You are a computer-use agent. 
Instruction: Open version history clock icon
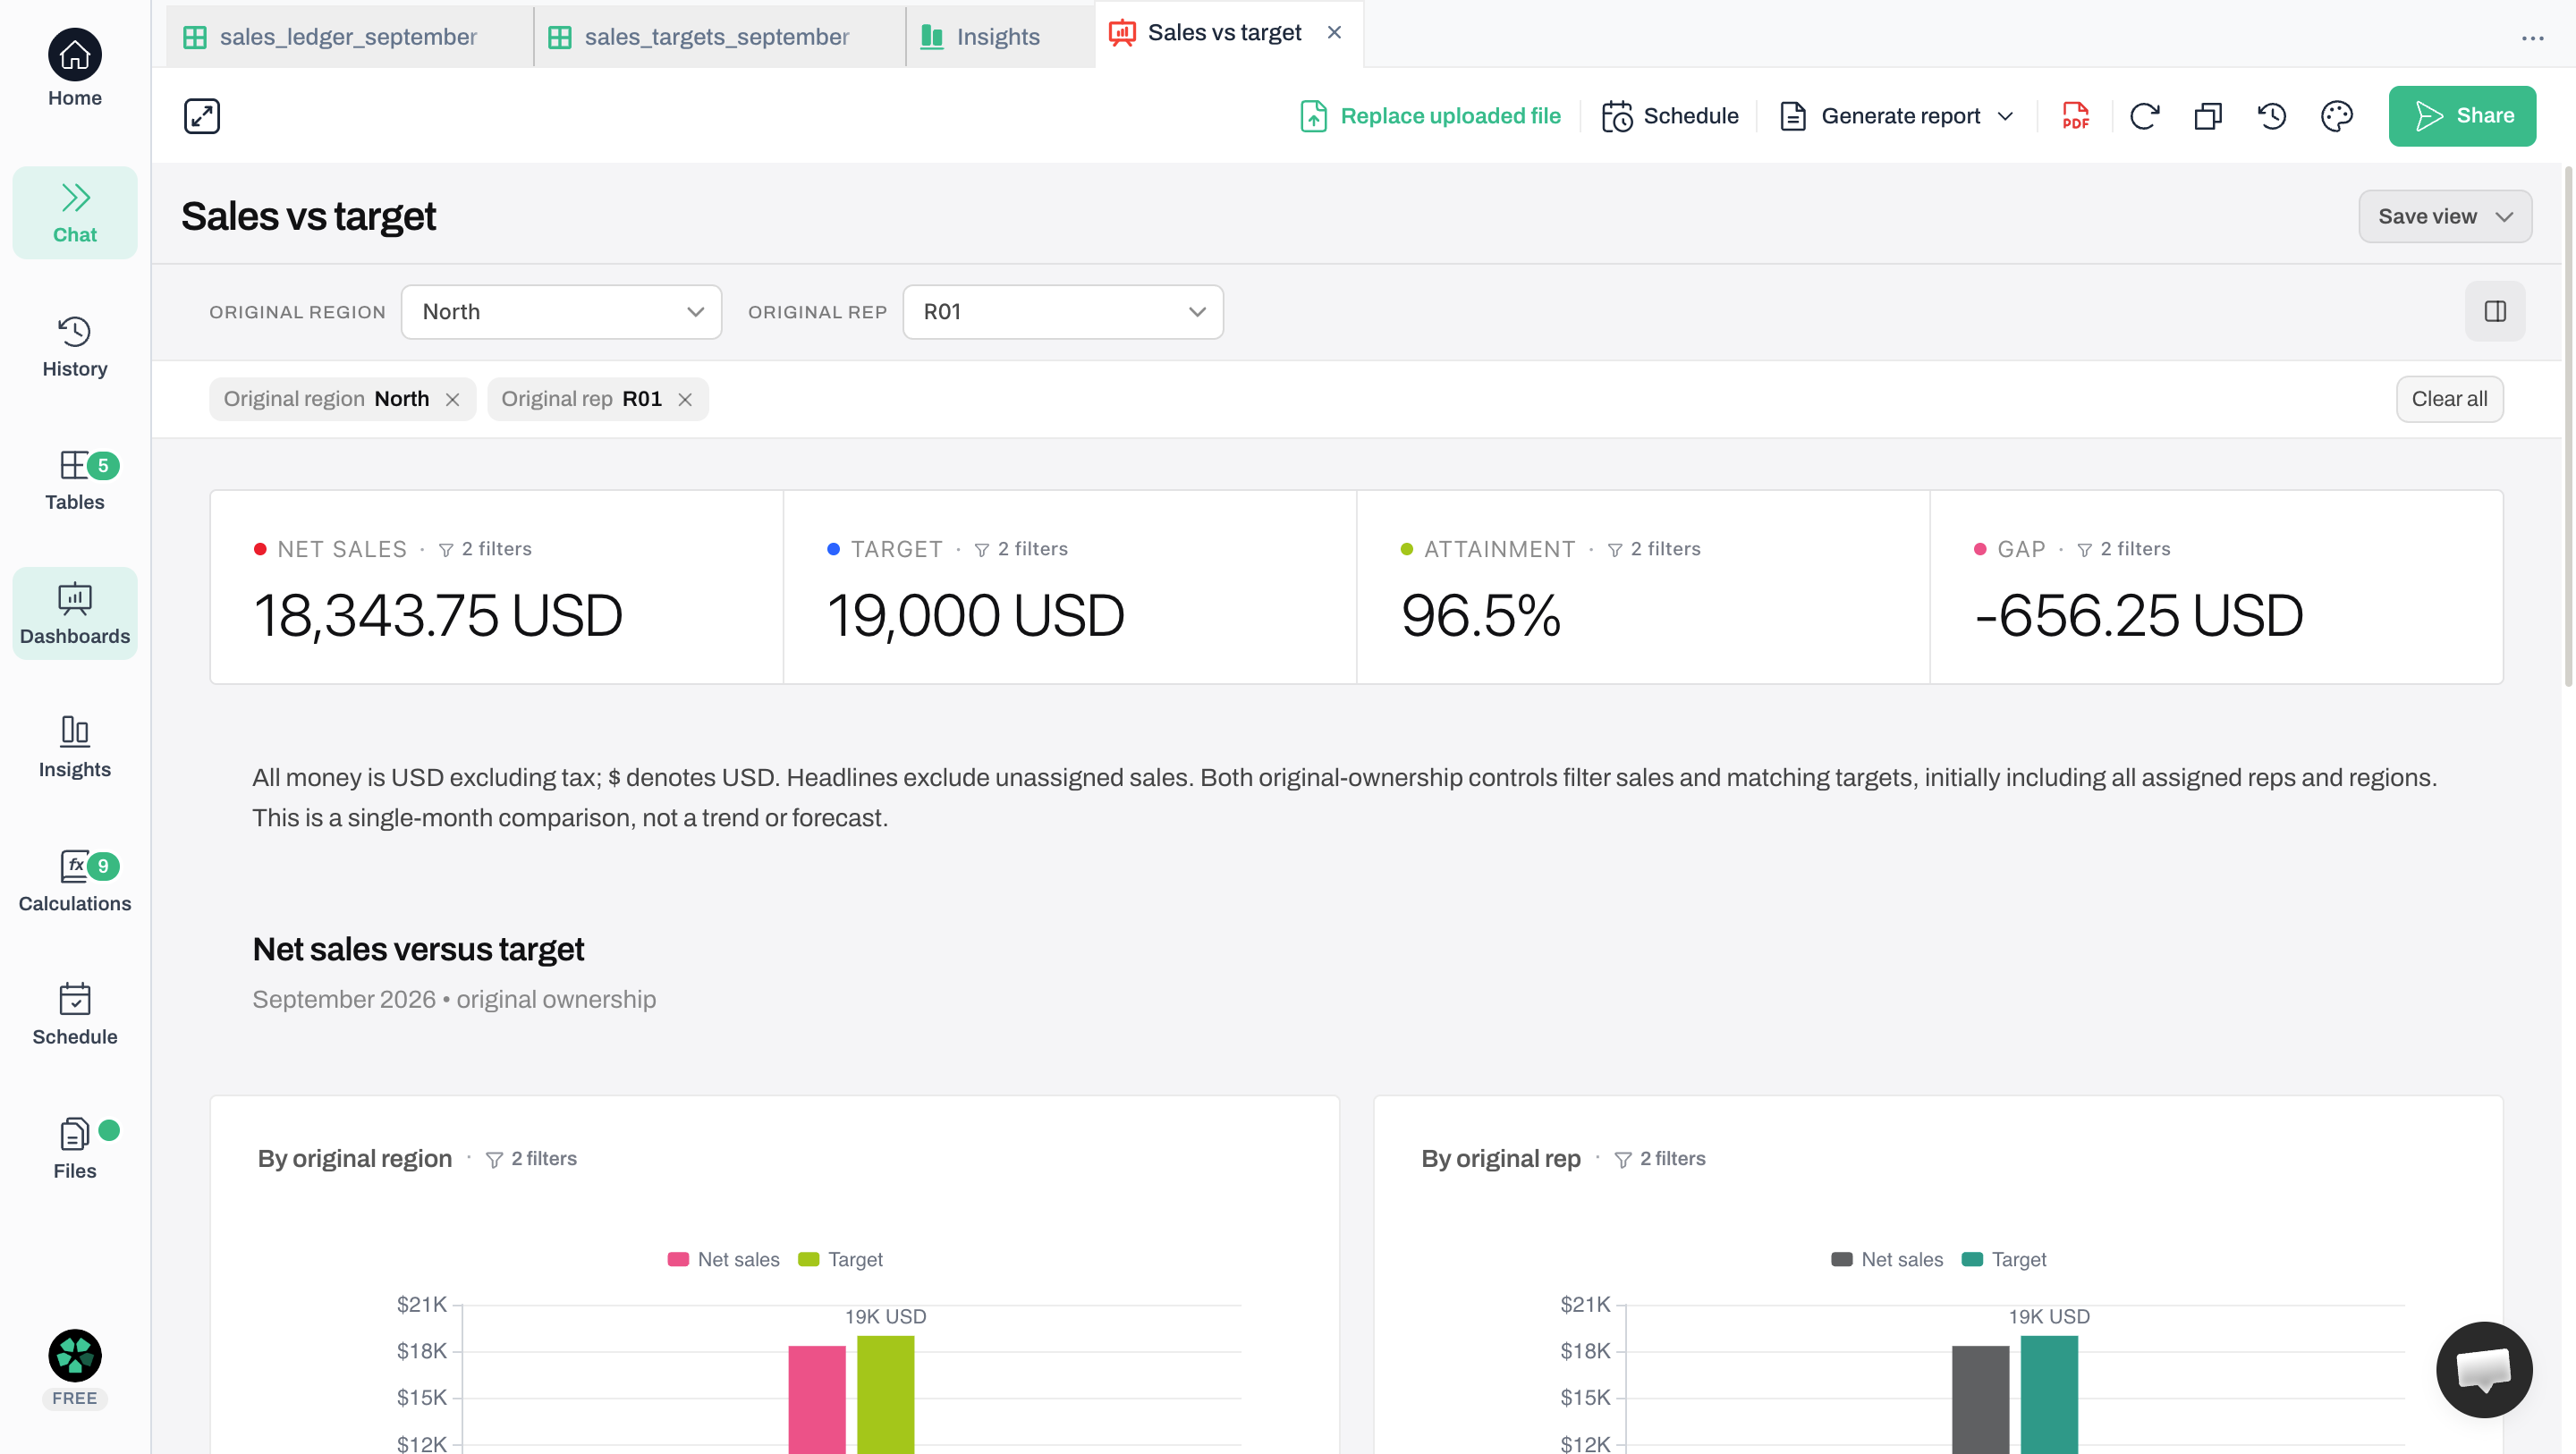pos(2272,116)
